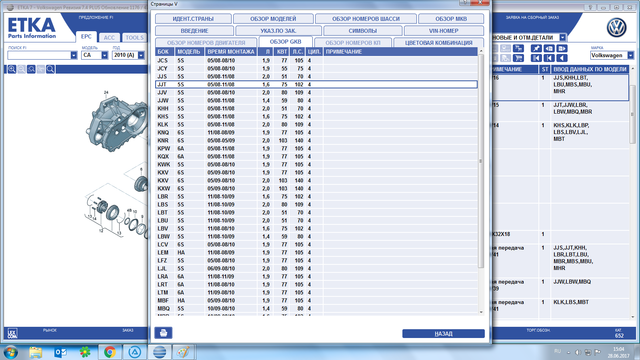
Task: Switch to Chrome in the taskbar
Action: pos(109,352)
